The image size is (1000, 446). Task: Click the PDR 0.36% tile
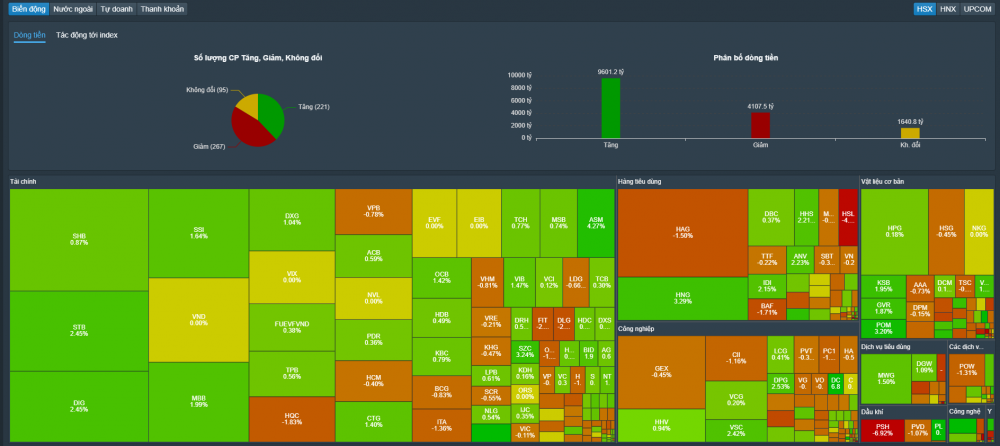(374, 340)
